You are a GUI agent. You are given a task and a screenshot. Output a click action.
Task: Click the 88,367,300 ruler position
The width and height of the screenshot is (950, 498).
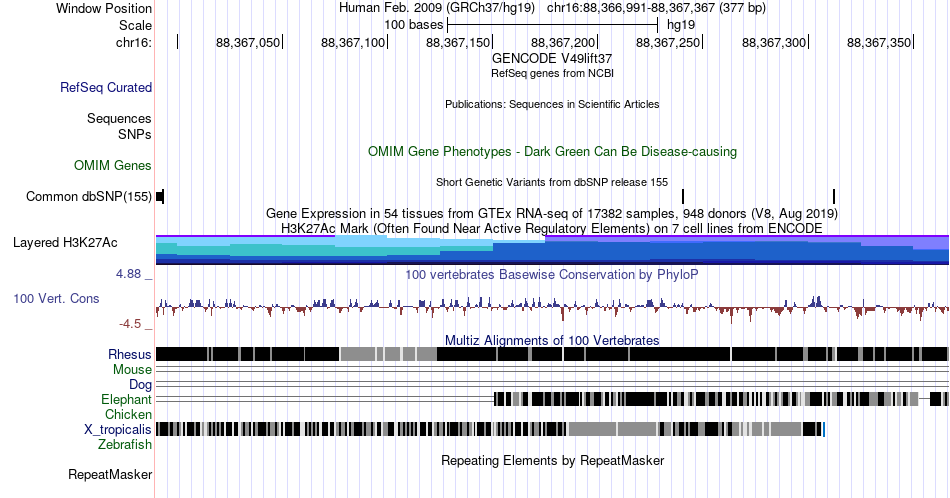click(774, 42)
